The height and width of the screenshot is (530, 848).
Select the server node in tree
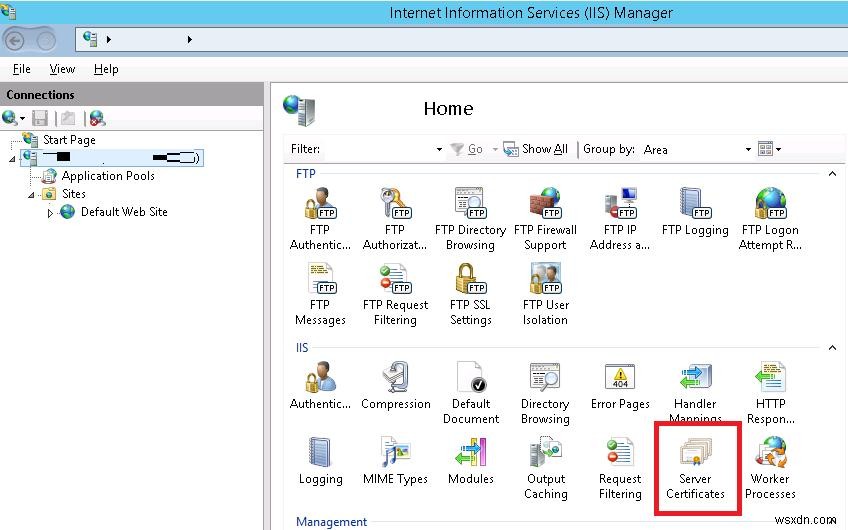tap(111, 157)
